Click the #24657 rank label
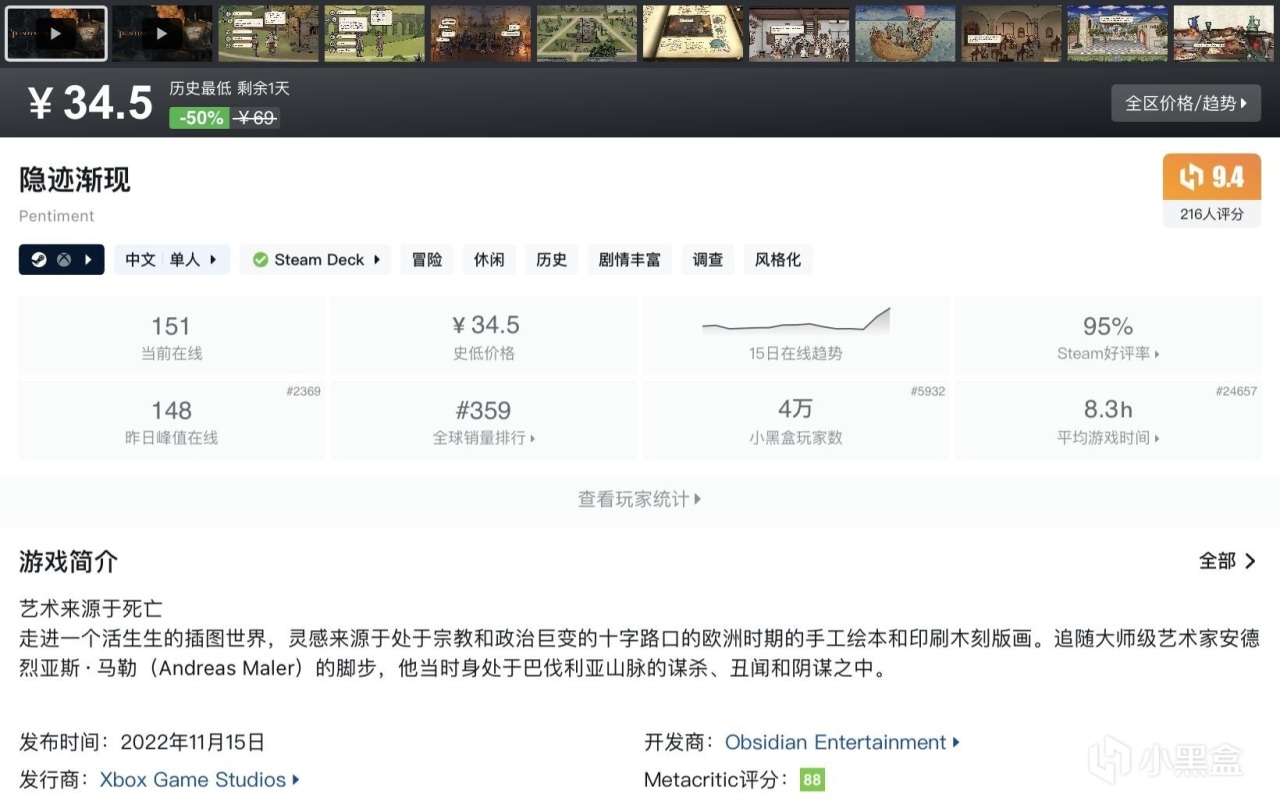 1236,391
